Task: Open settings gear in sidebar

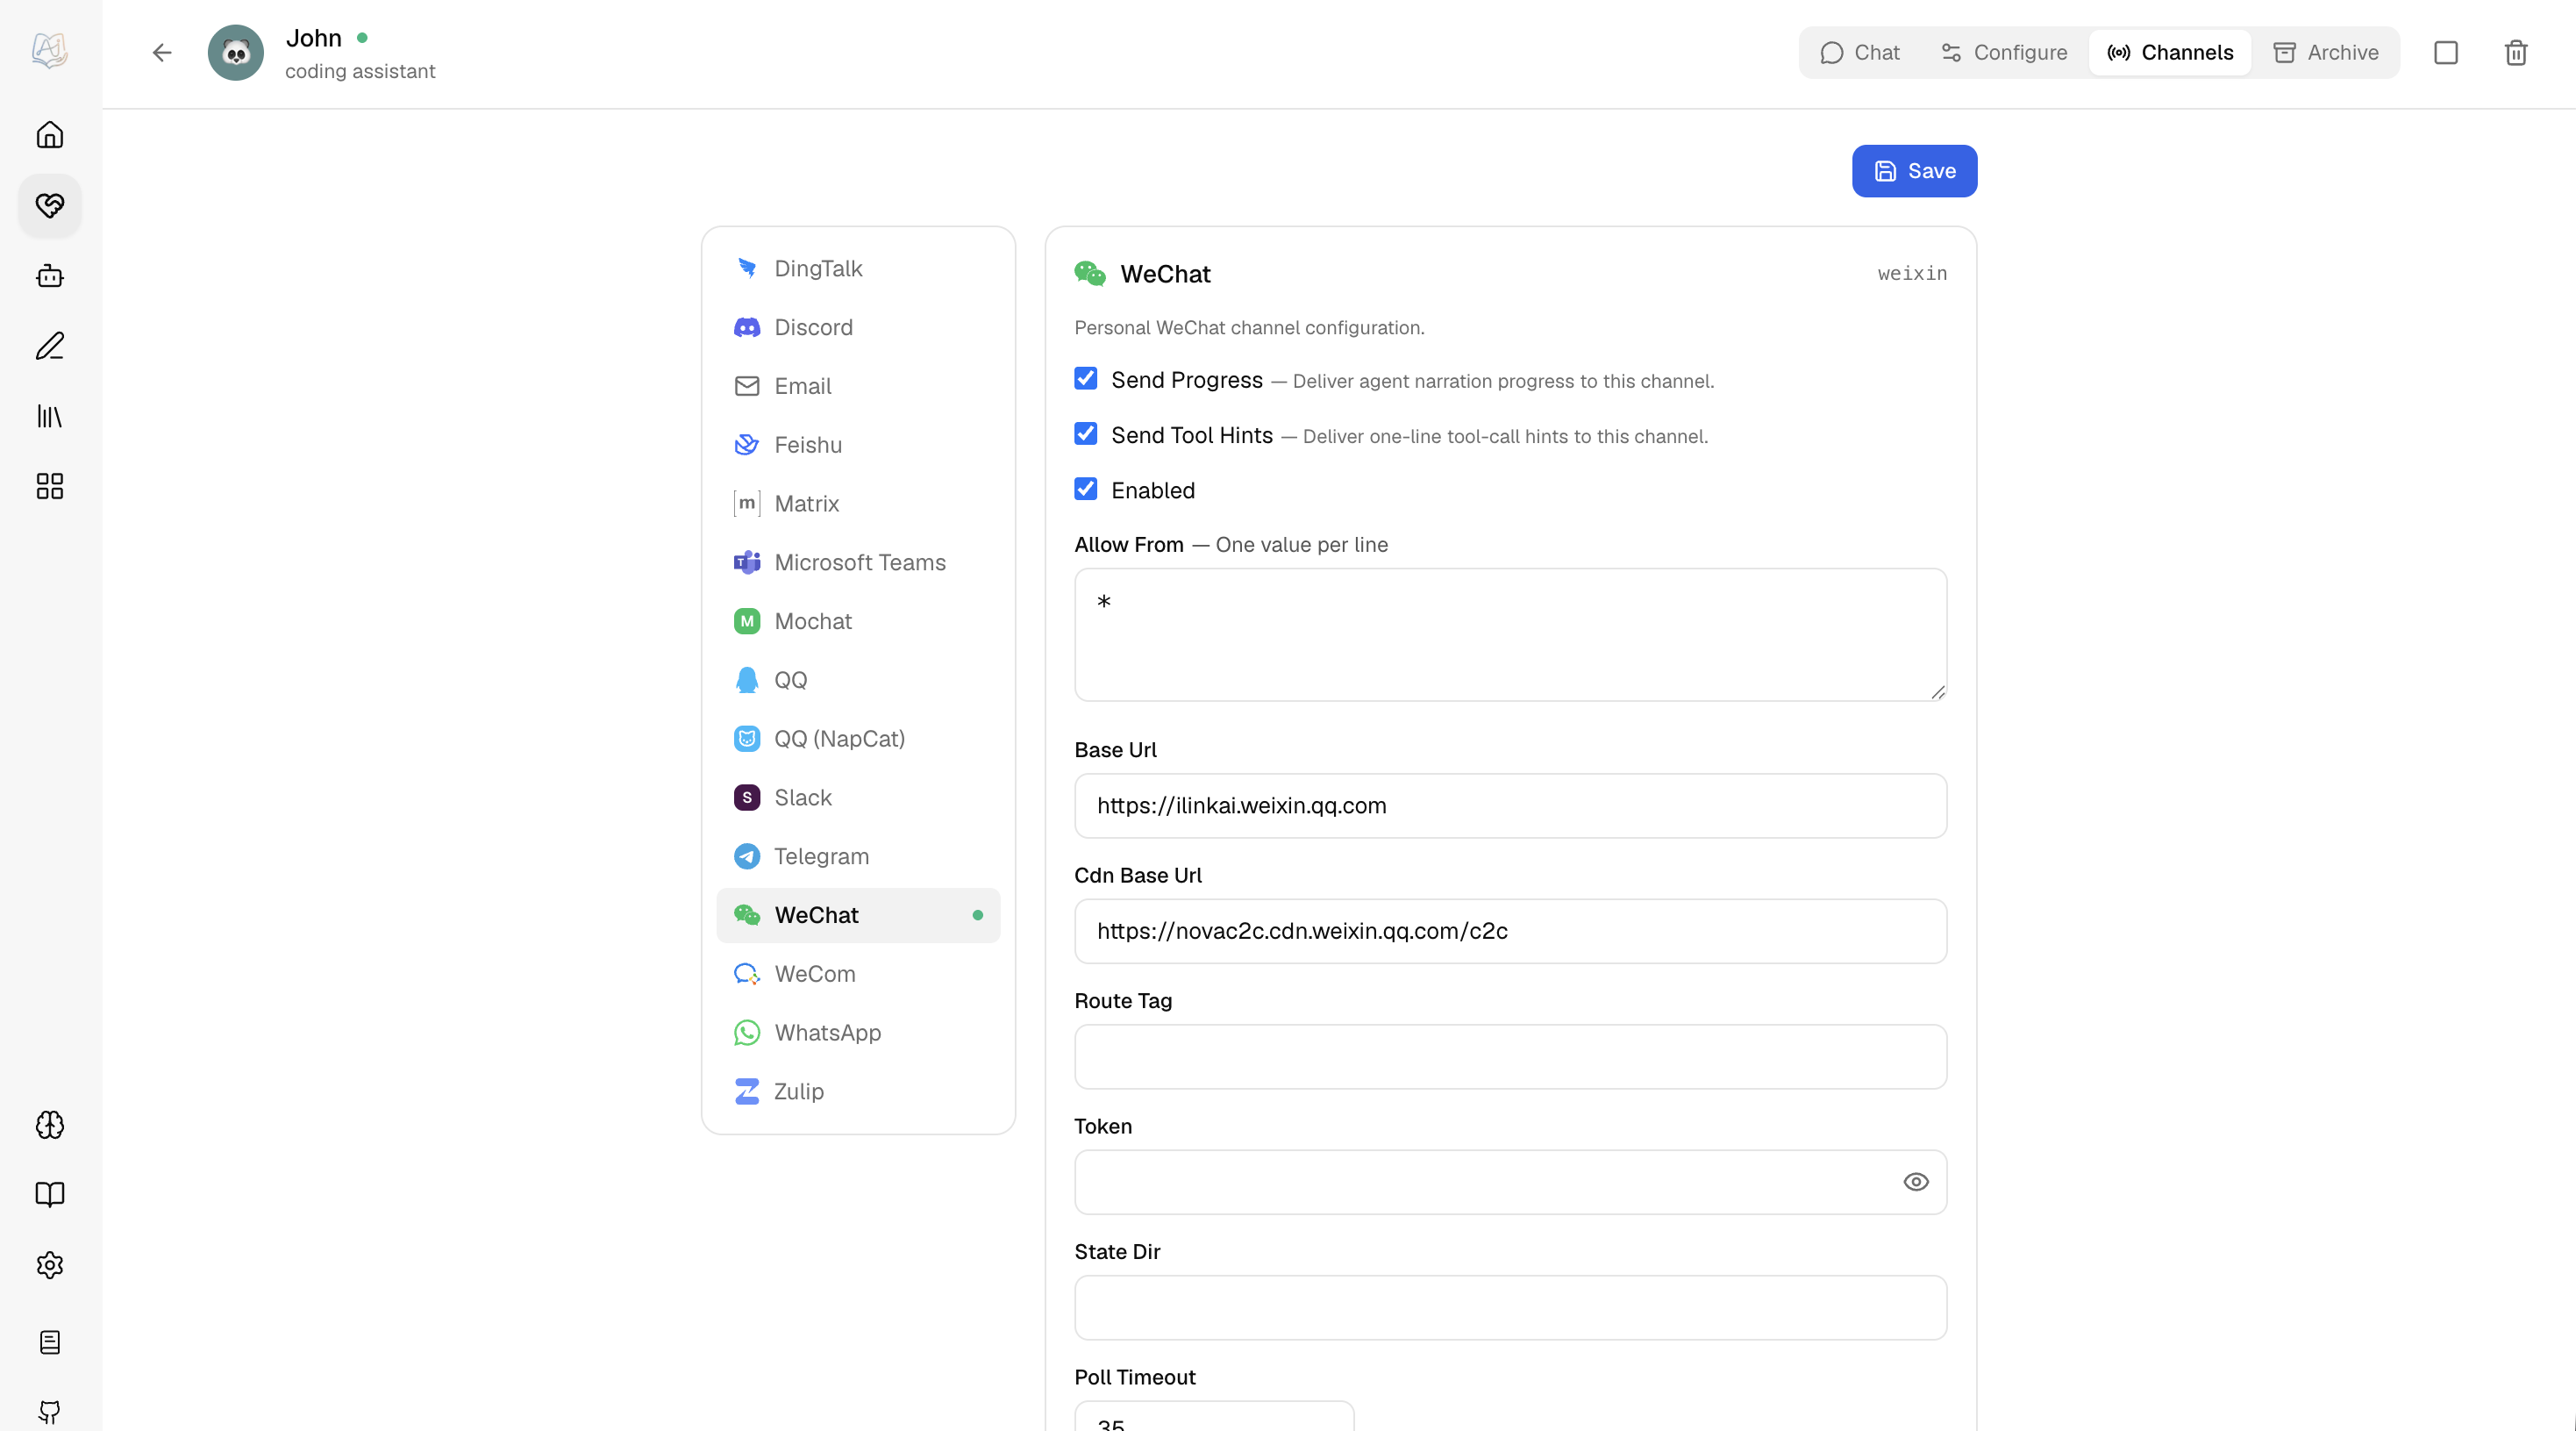Action: (49, 1265)
